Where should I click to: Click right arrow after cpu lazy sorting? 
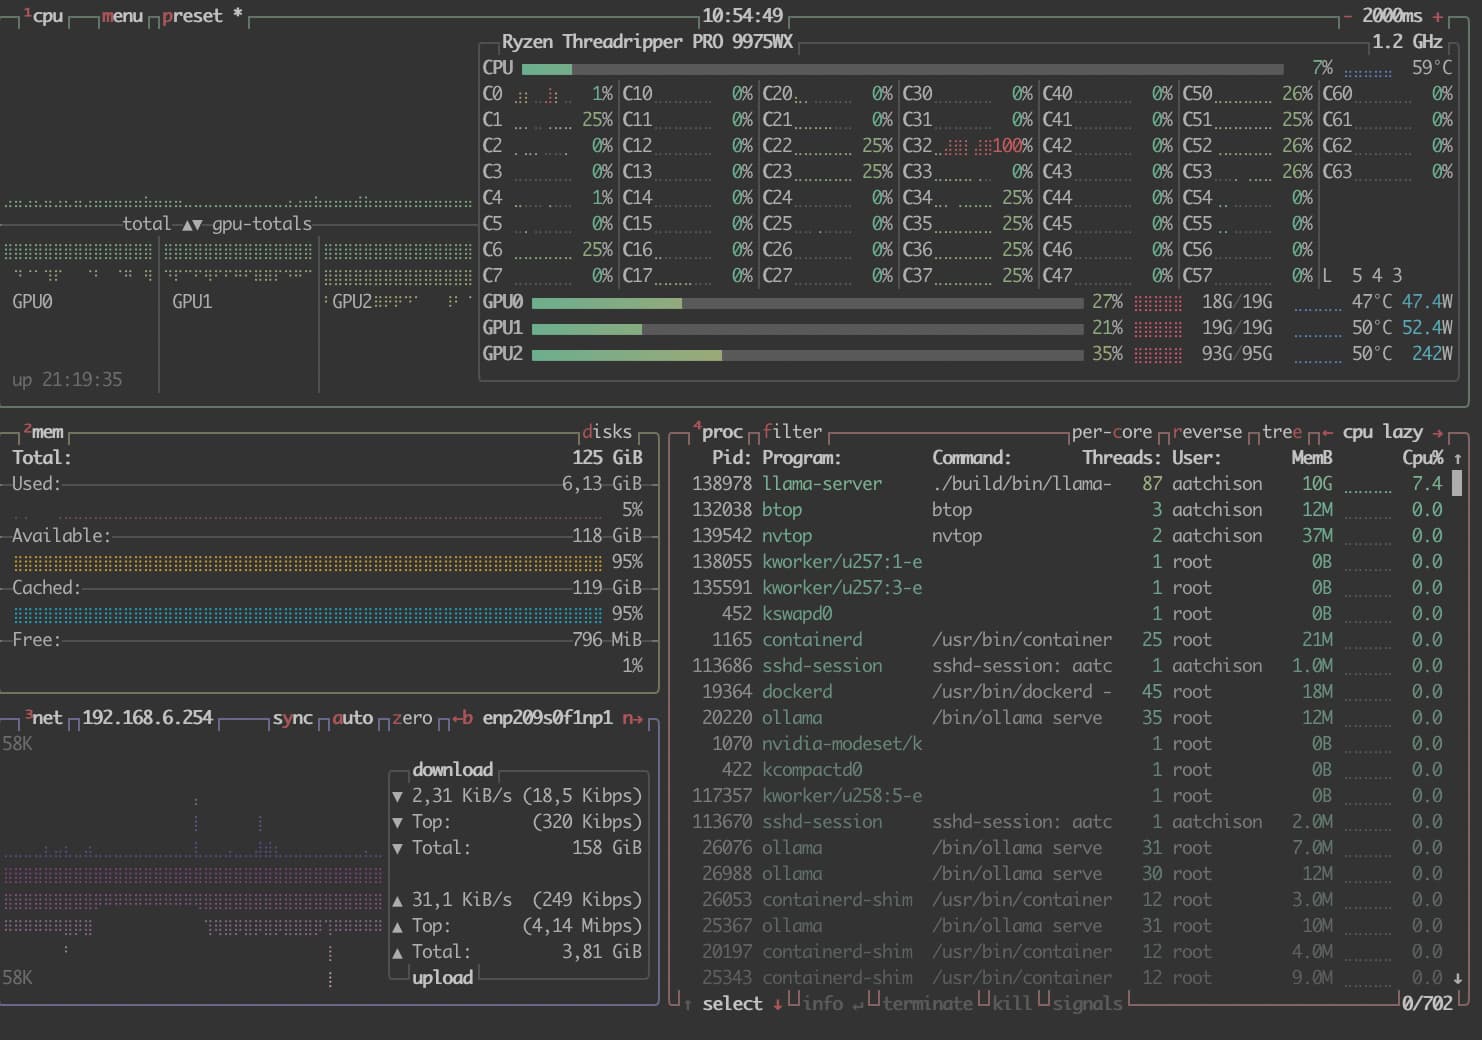tap(1438, 433)
